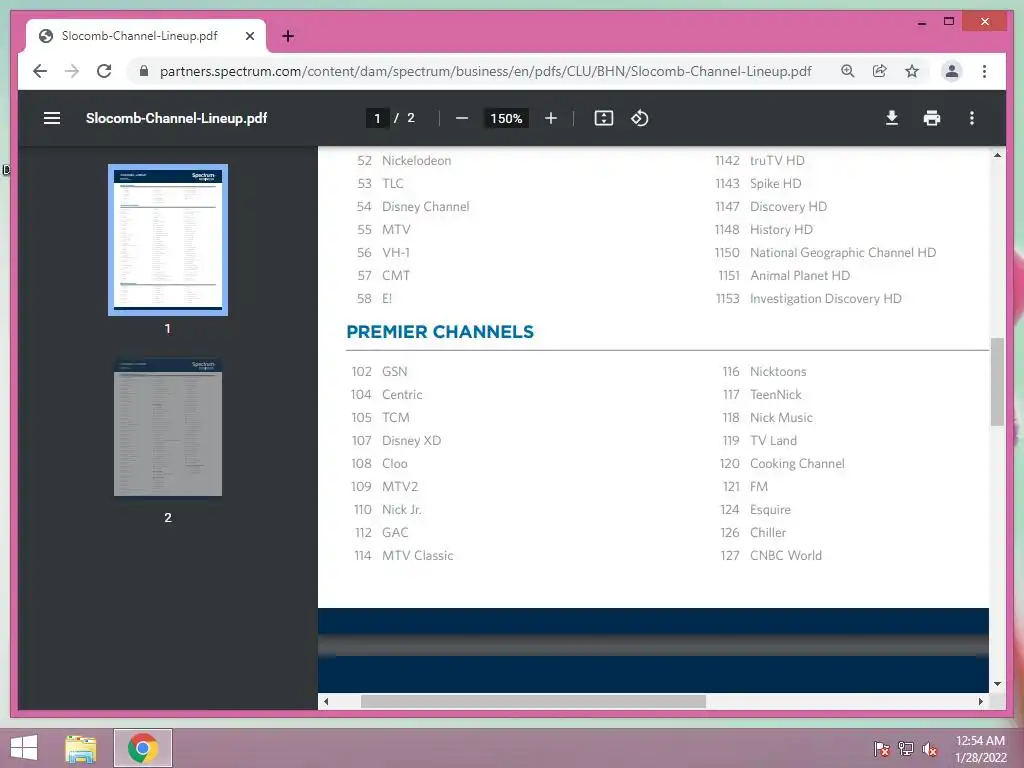1024x768 pixels.
Task: Click the Spike HD entry
Action: tap(775, 184)
